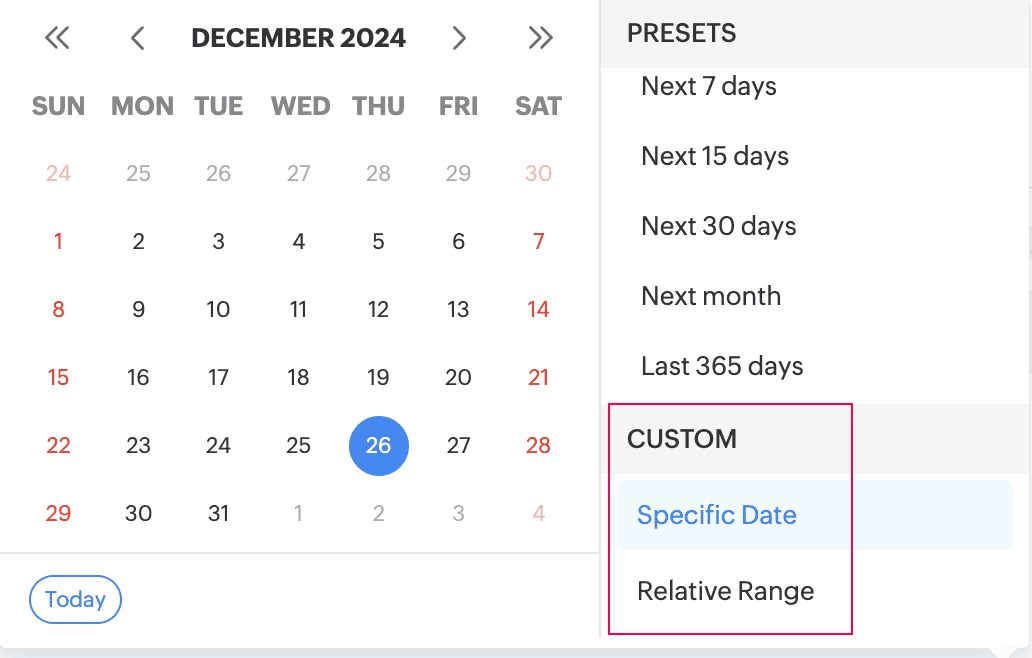Pick the Next 30 days preset
Image resolution: width=1032 pixels, height=658 pixels.
point(719,227)
